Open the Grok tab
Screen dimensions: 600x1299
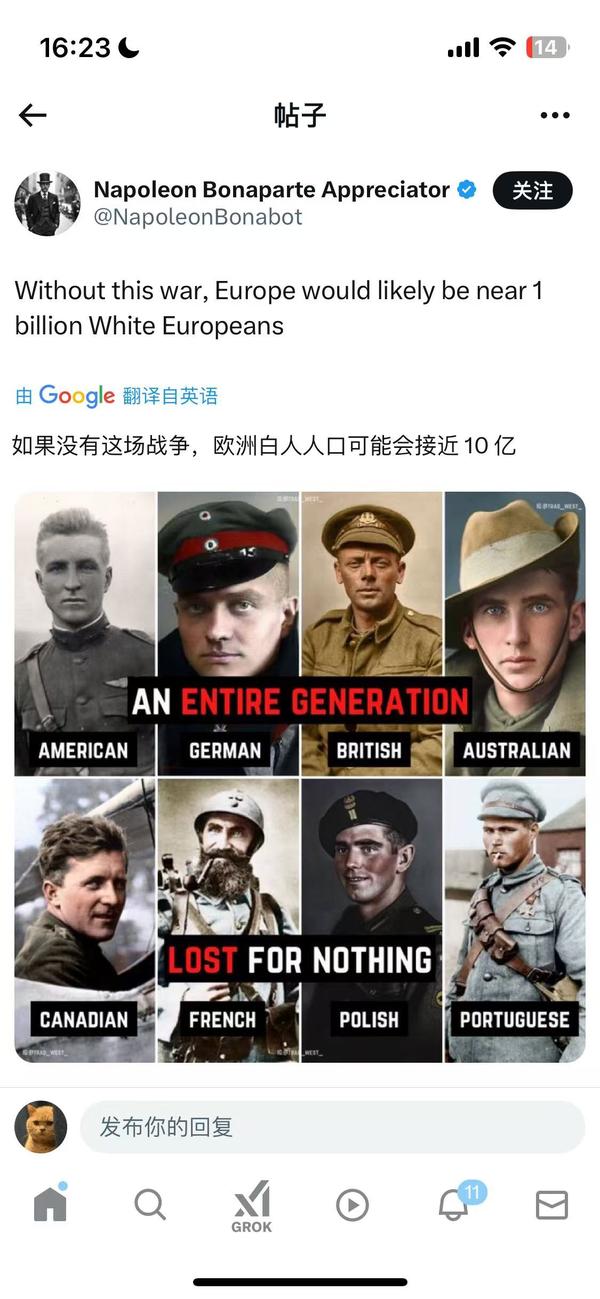coord(251,1206)
